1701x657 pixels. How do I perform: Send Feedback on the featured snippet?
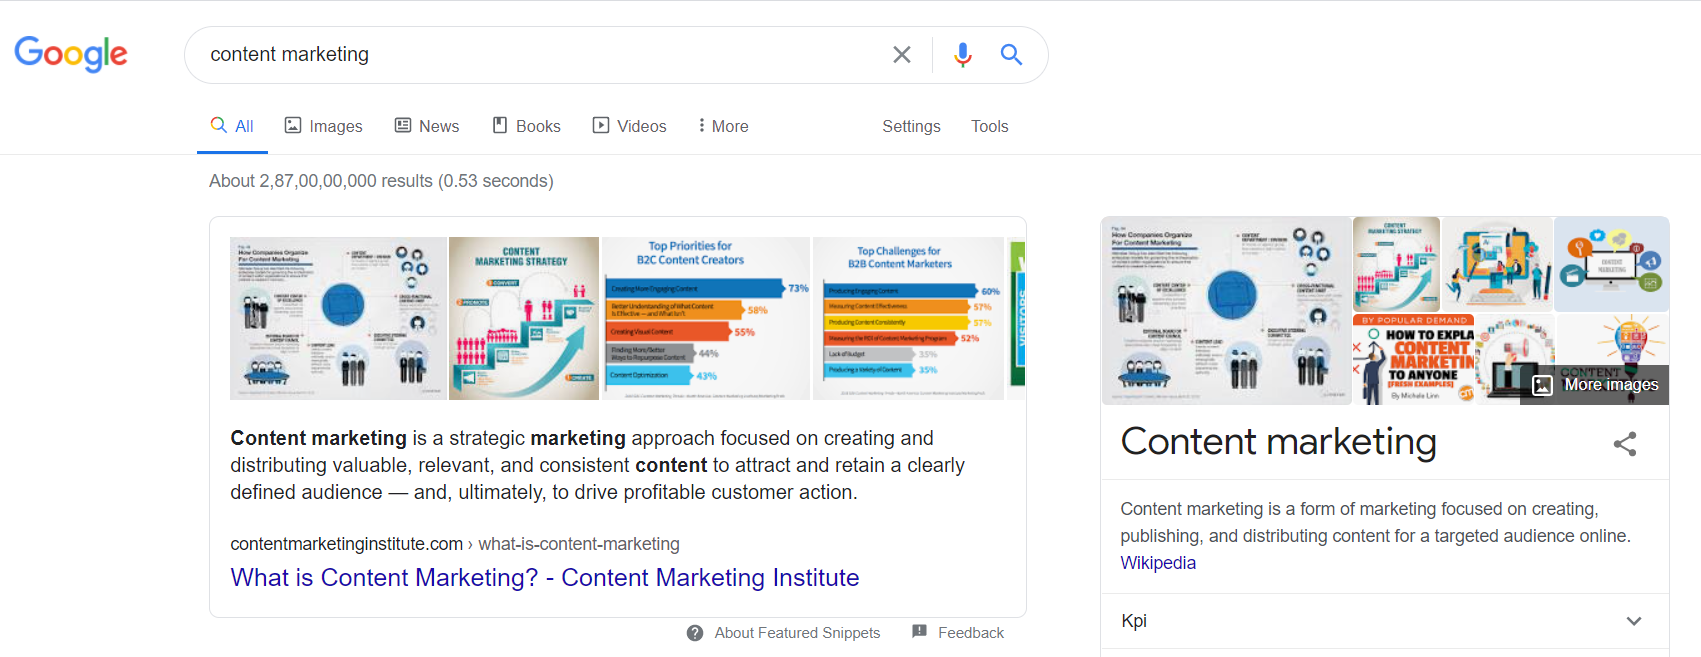click(970, 633)
